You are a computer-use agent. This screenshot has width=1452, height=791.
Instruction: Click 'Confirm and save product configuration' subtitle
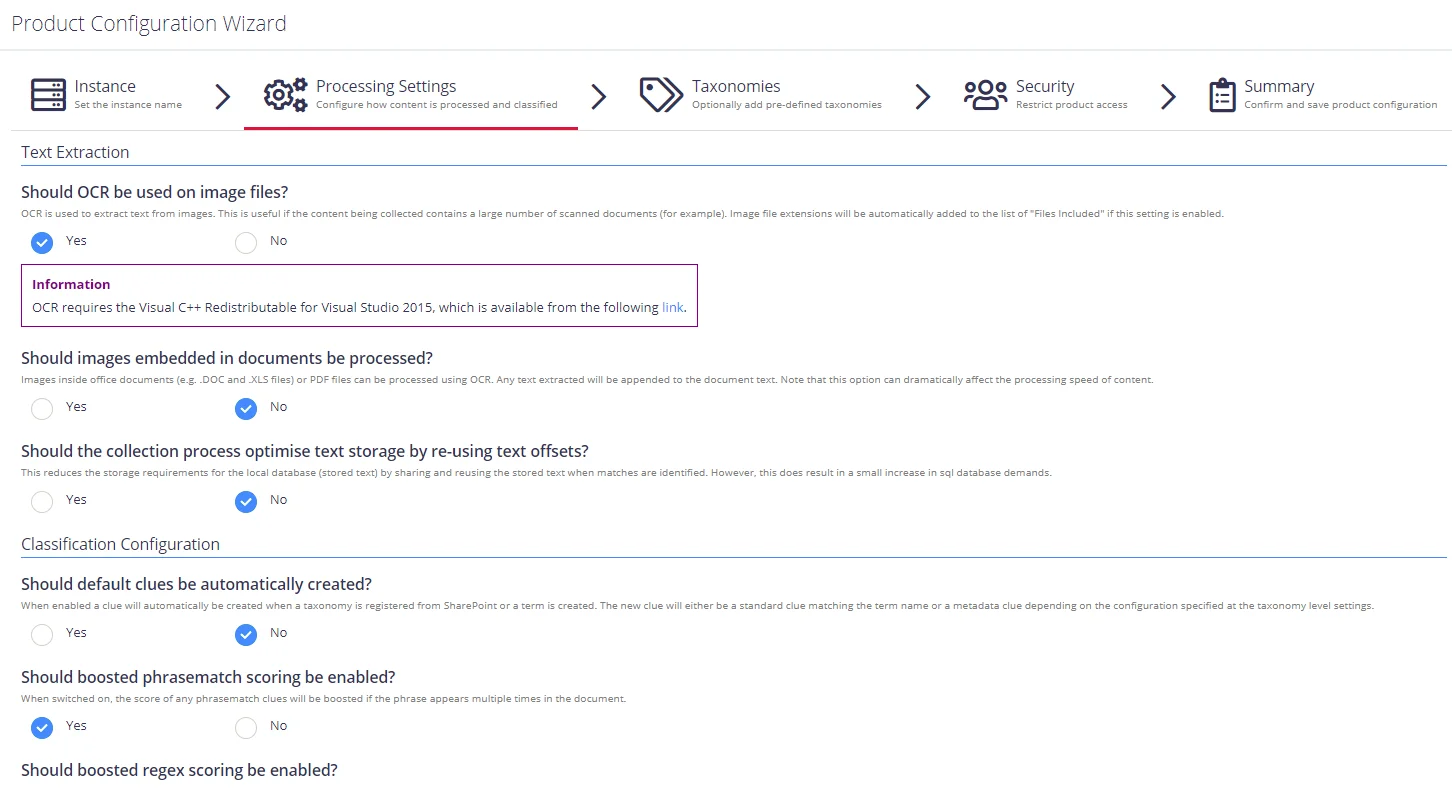tap(1341, 105)
